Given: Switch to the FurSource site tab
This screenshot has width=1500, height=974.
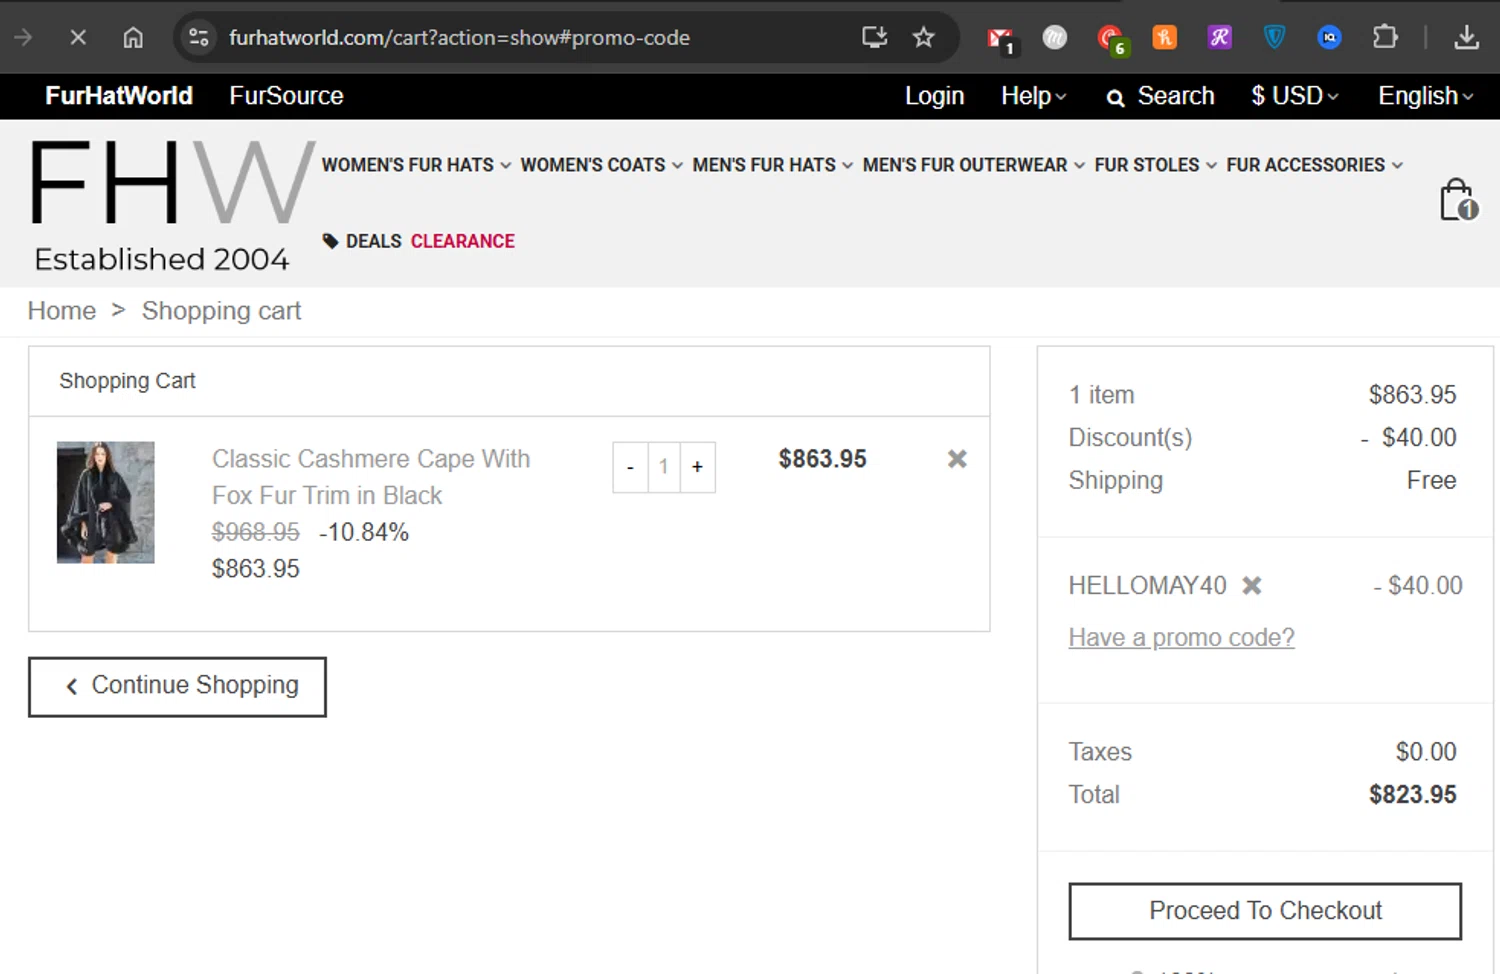Looking at the screenshot, I should (286, 96).
